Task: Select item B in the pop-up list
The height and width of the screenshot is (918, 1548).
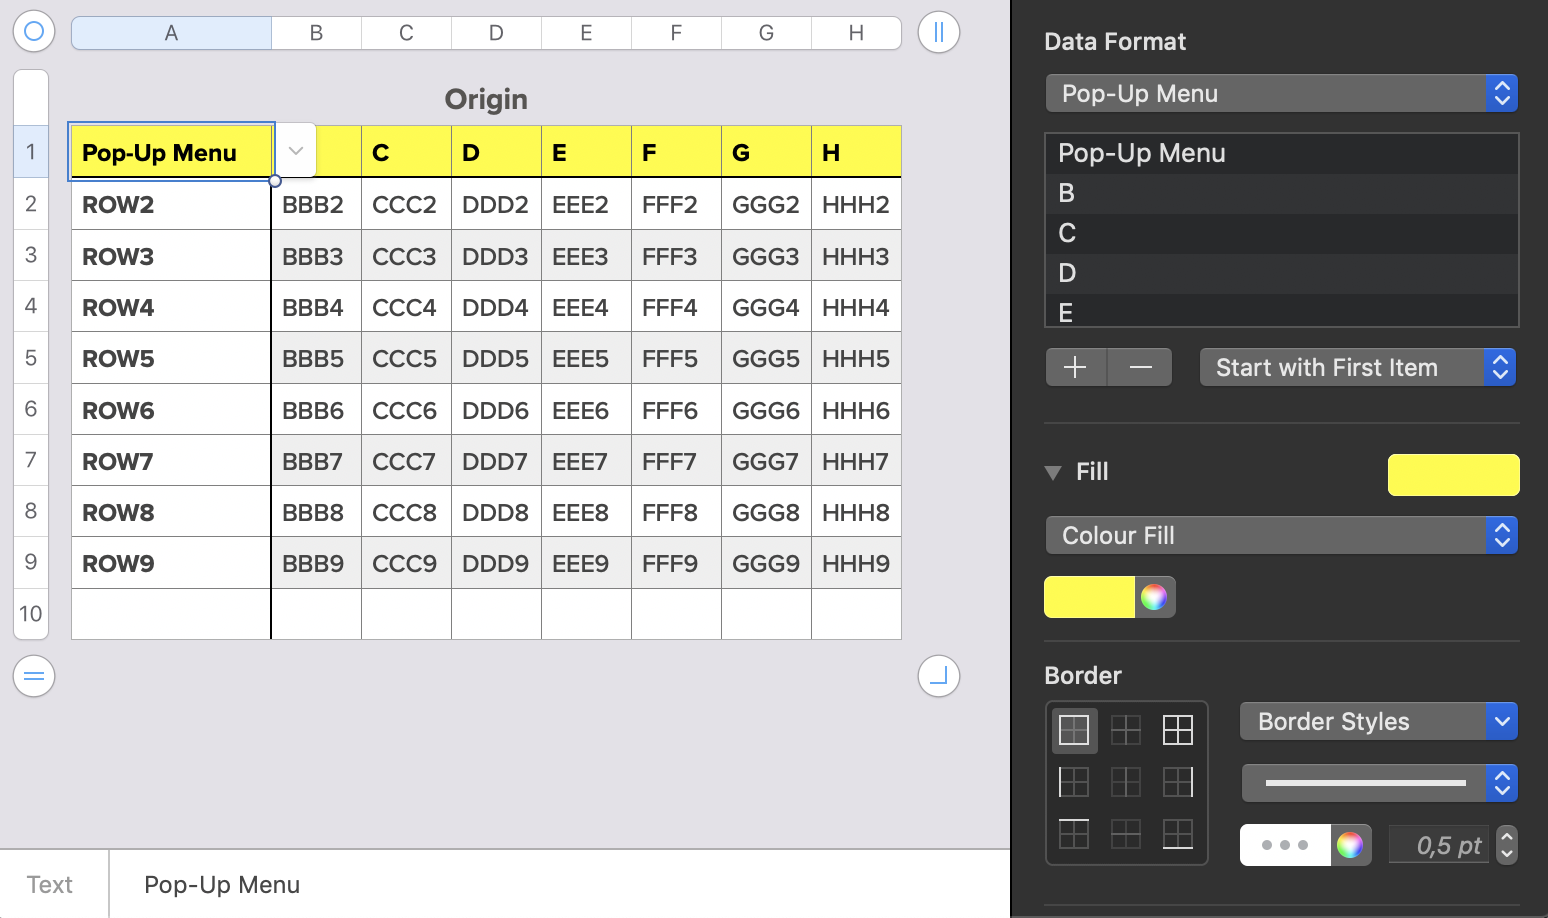Action: (x=1281, y=193)
